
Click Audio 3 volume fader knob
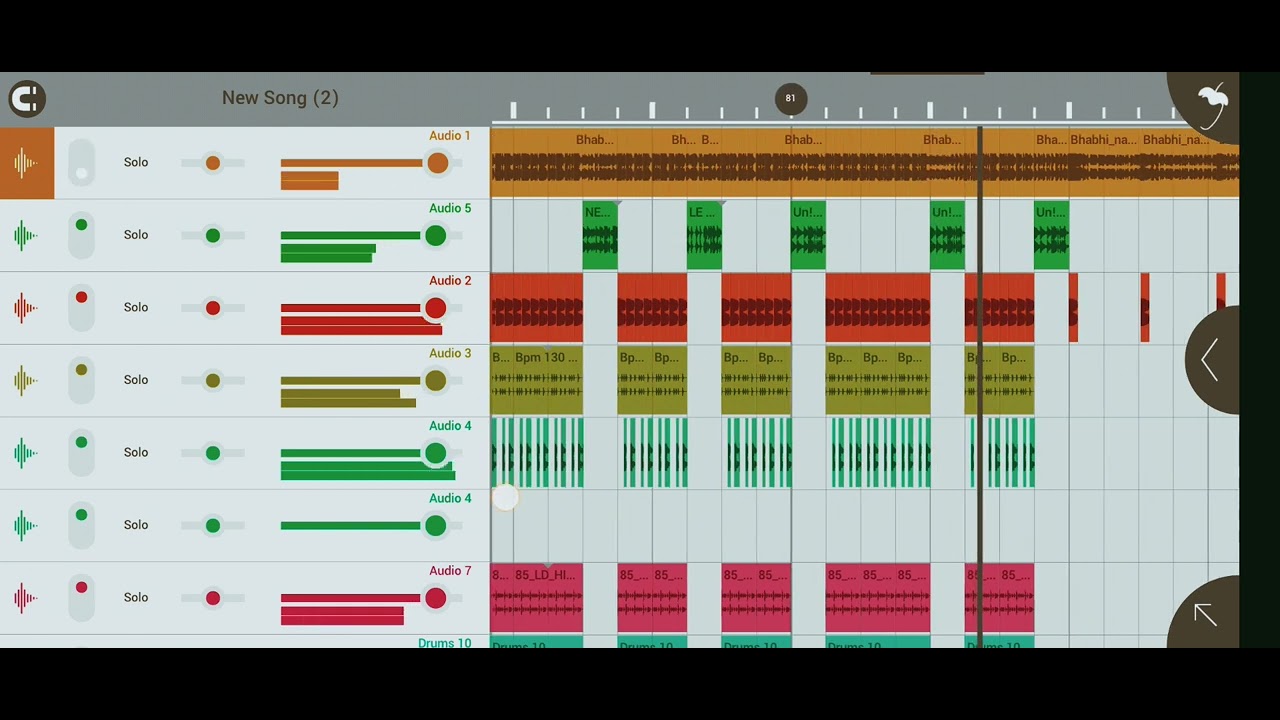pos(435,381)
